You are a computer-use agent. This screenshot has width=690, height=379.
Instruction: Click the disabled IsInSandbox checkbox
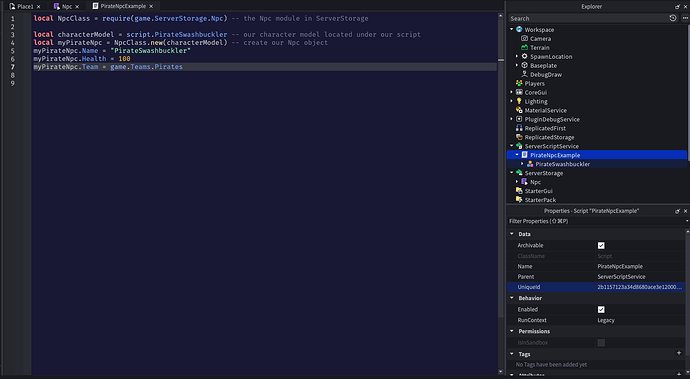tap(601, 342)
